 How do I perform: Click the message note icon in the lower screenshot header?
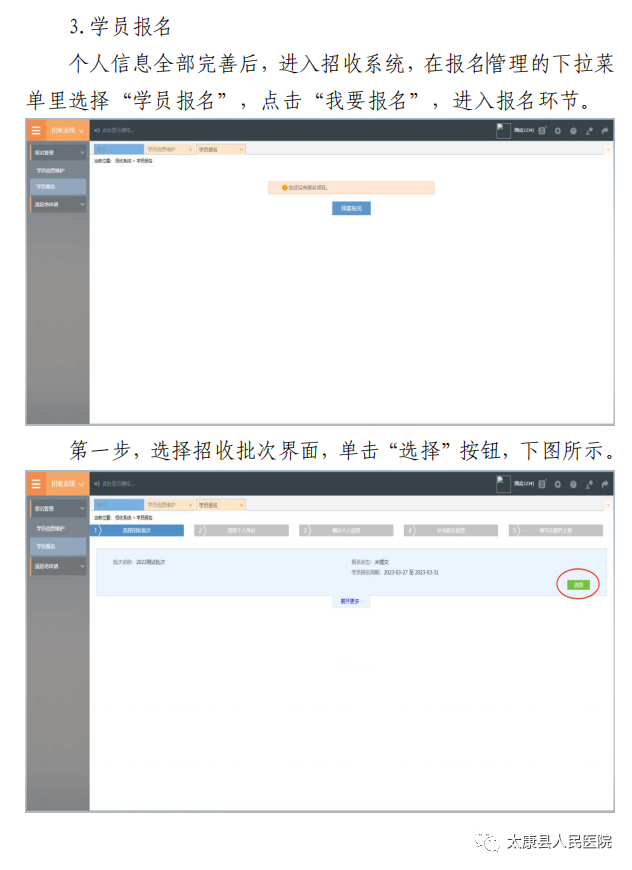coord(542,484)
